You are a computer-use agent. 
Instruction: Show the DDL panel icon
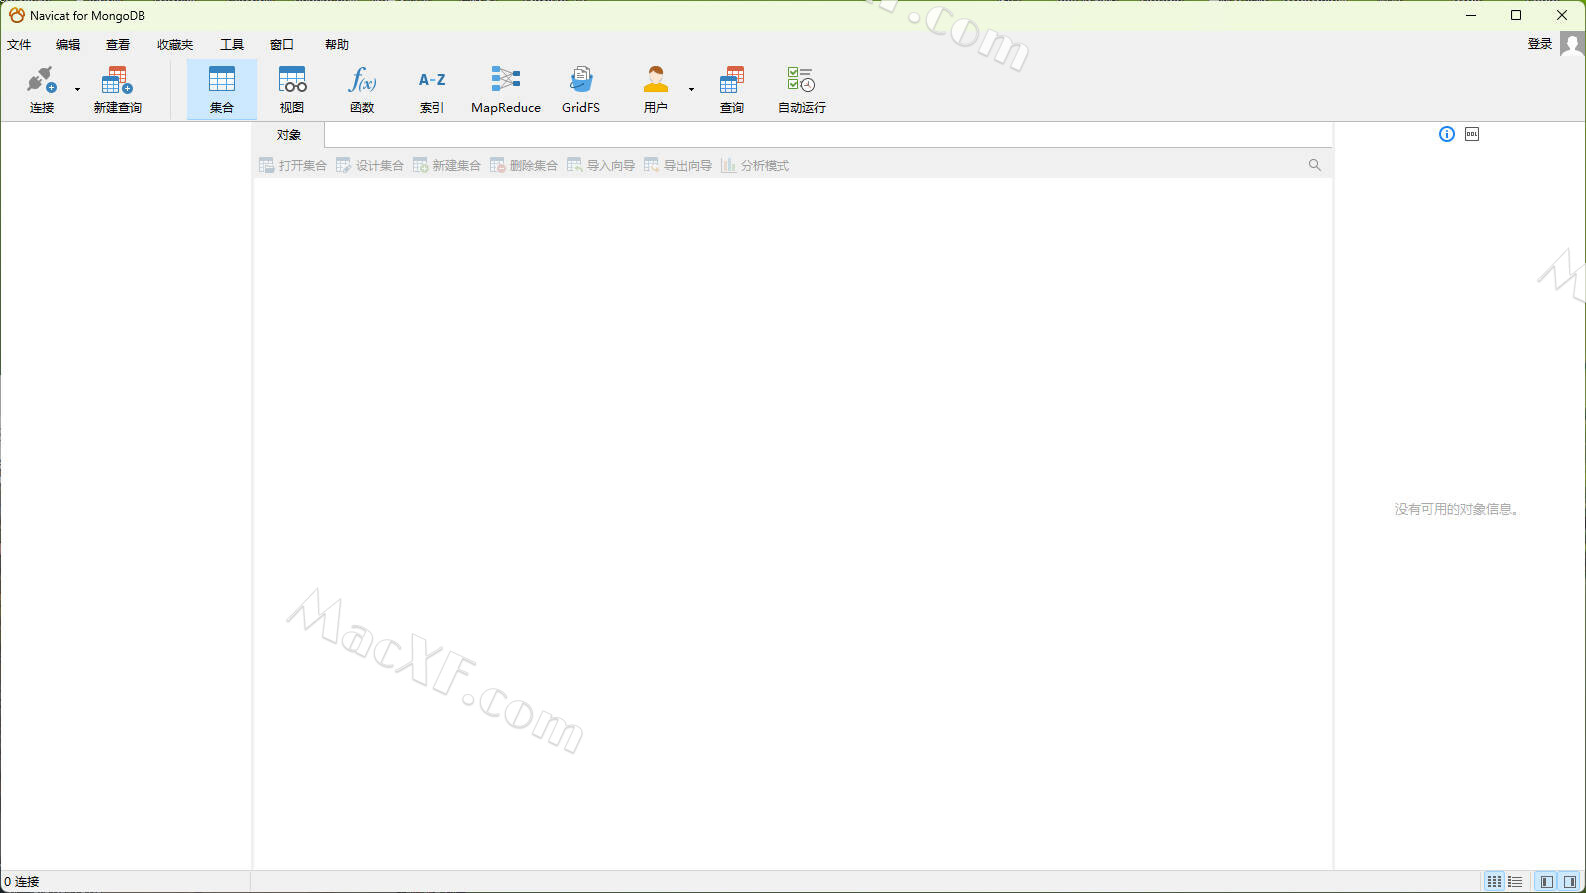pyautogui.click(x=1472, y=134)
